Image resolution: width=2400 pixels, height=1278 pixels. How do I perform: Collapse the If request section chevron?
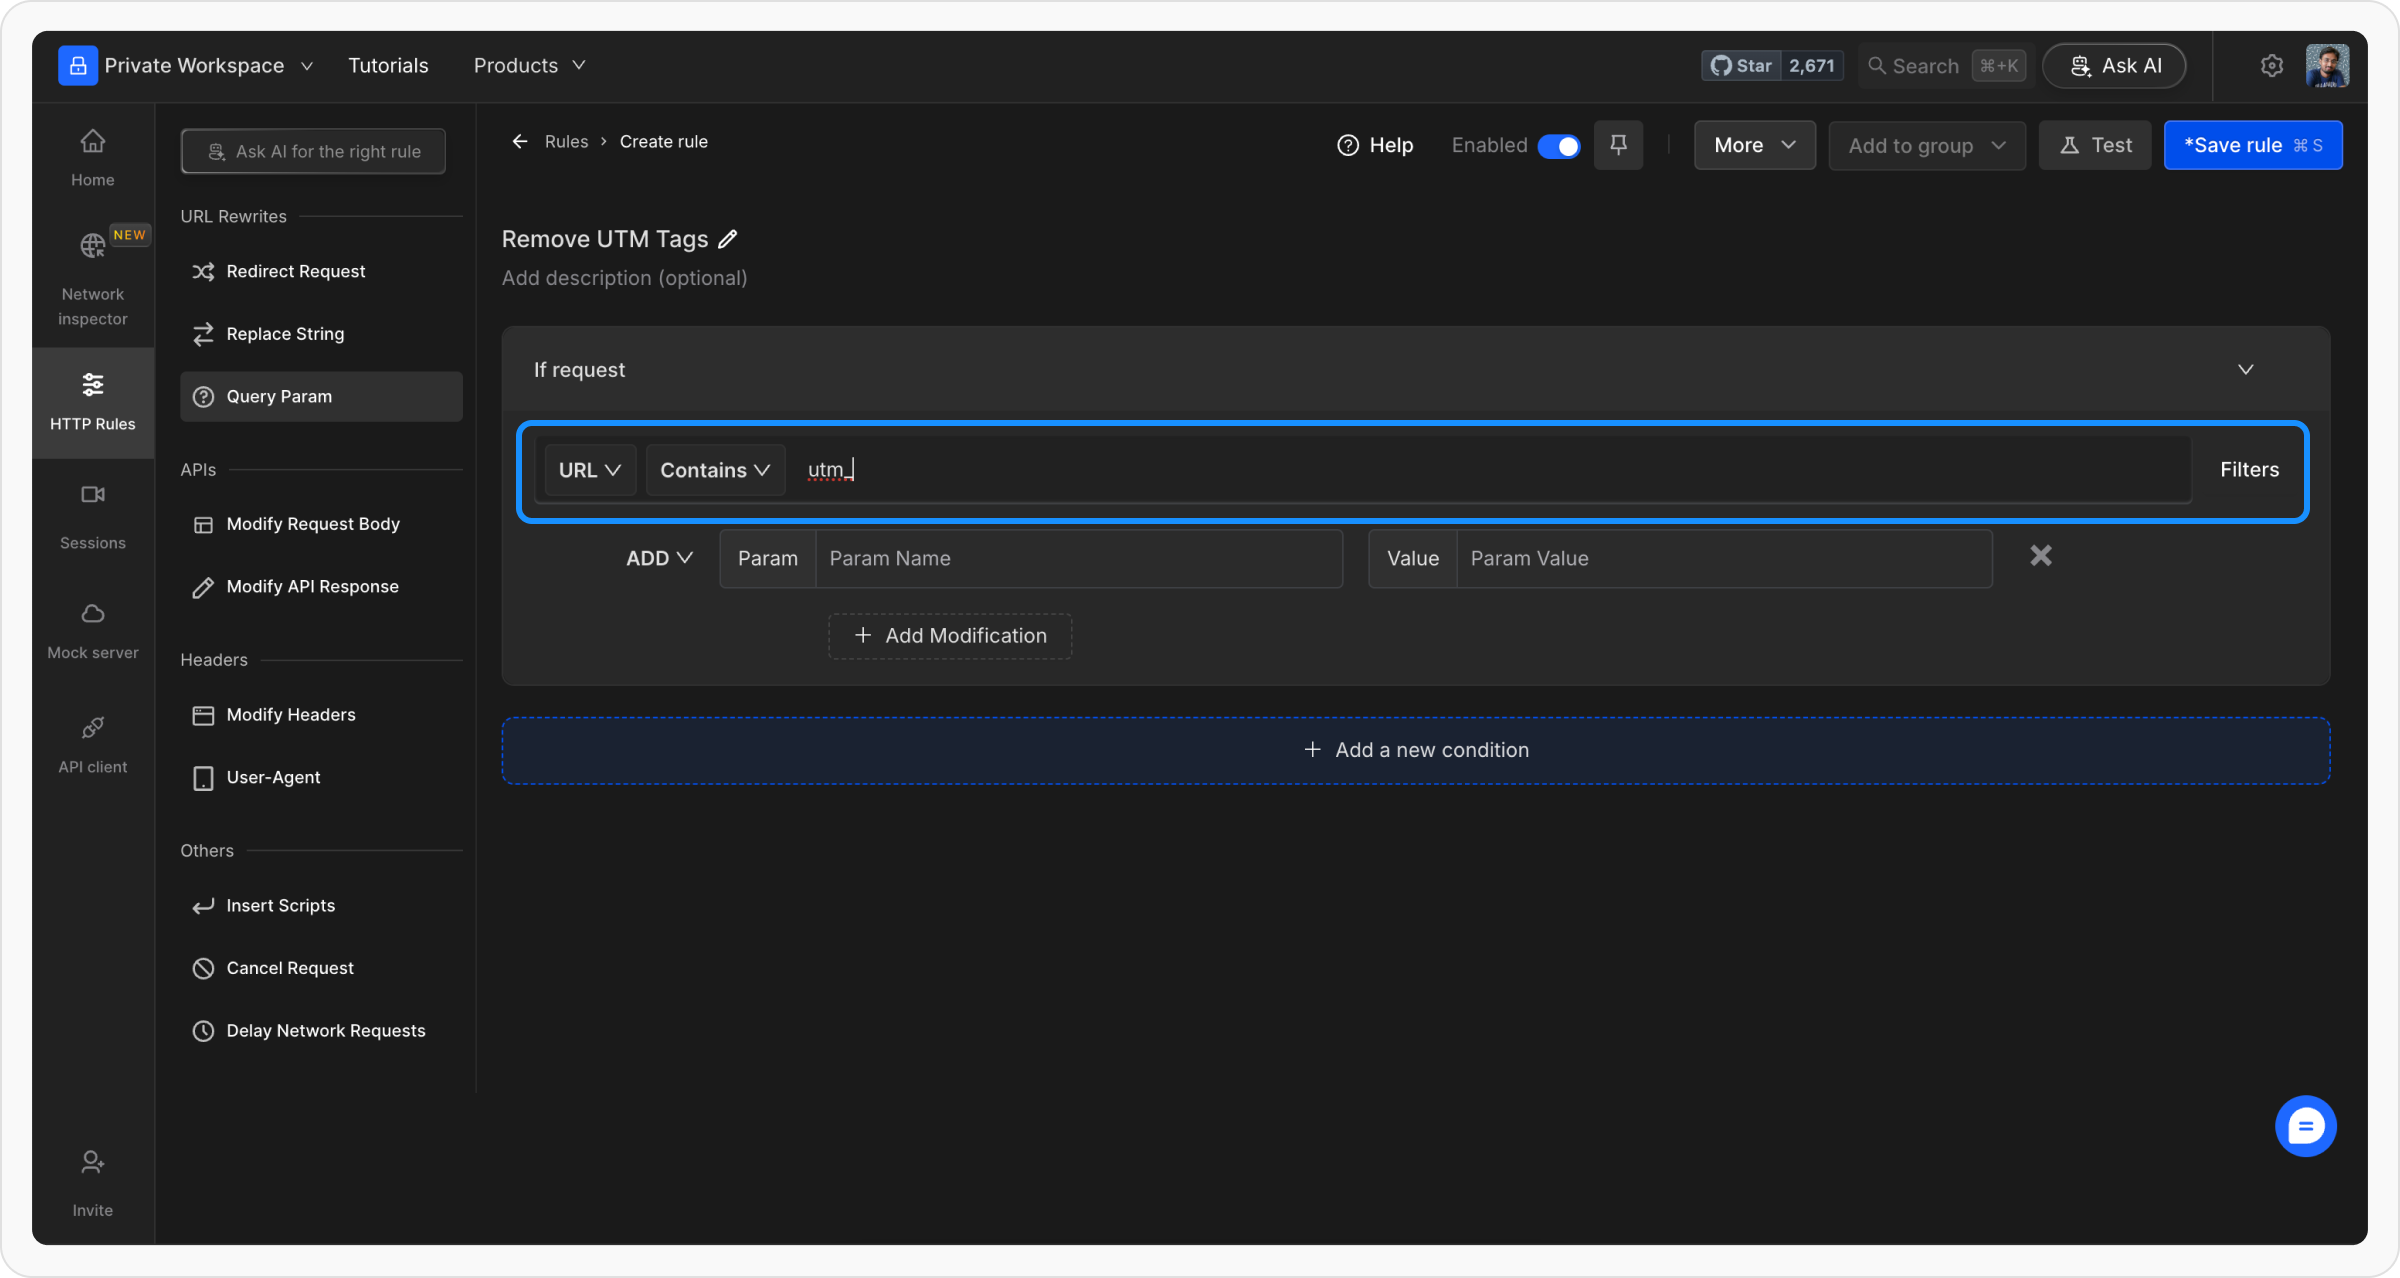click(2245, 370)
